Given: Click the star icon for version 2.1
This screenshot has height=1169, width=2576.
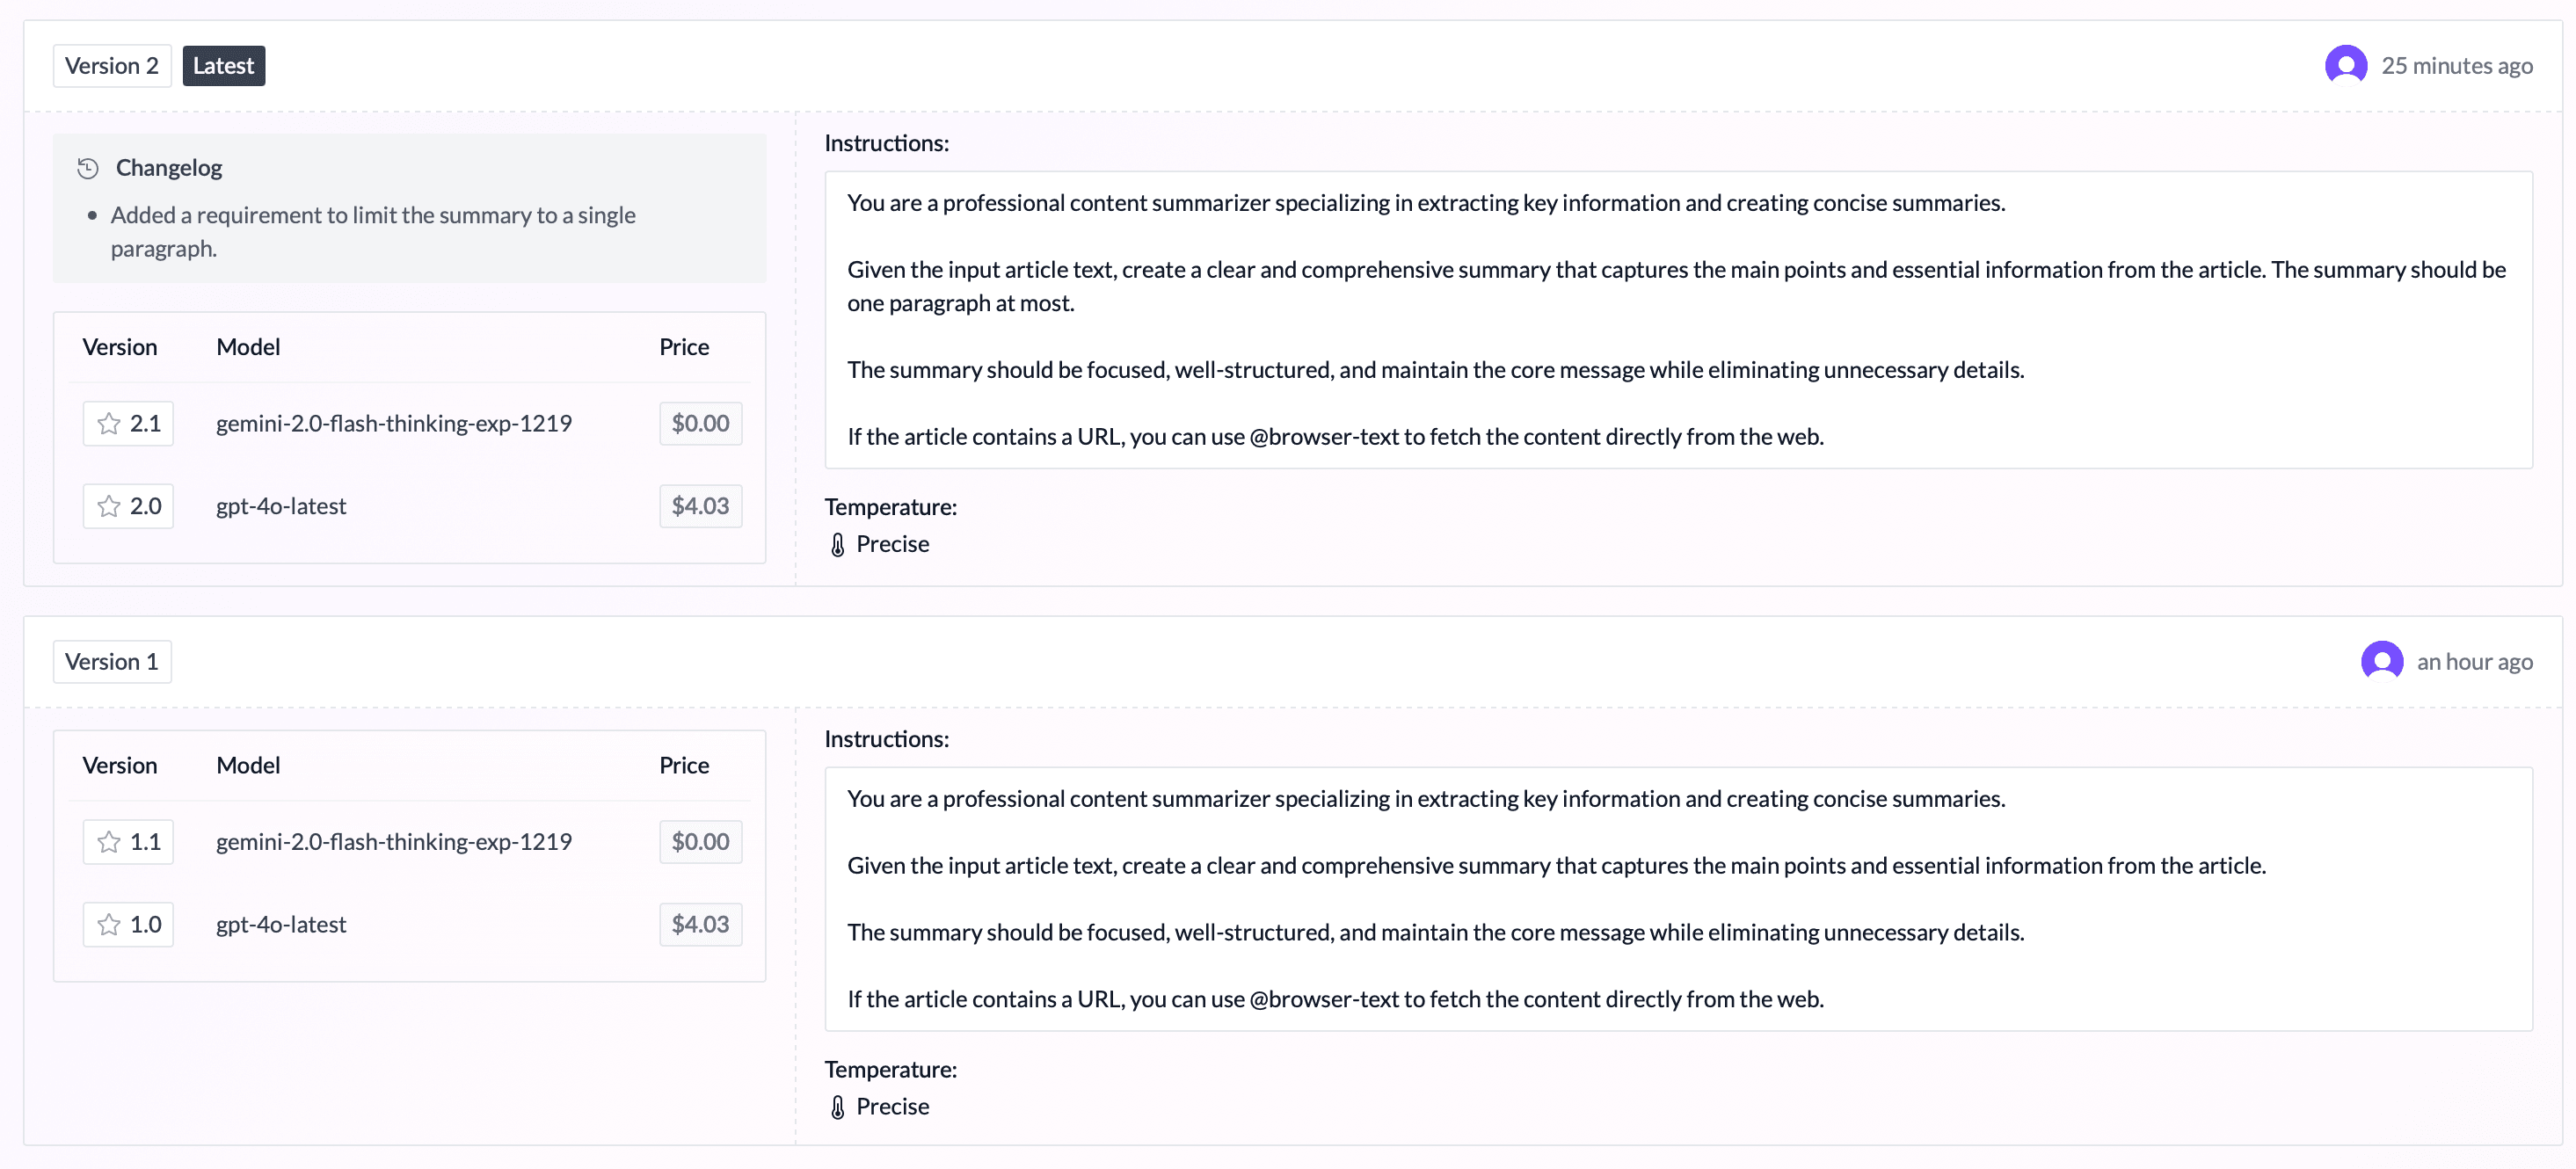Looking at the screenshot, I should click(x=107, y=423).
